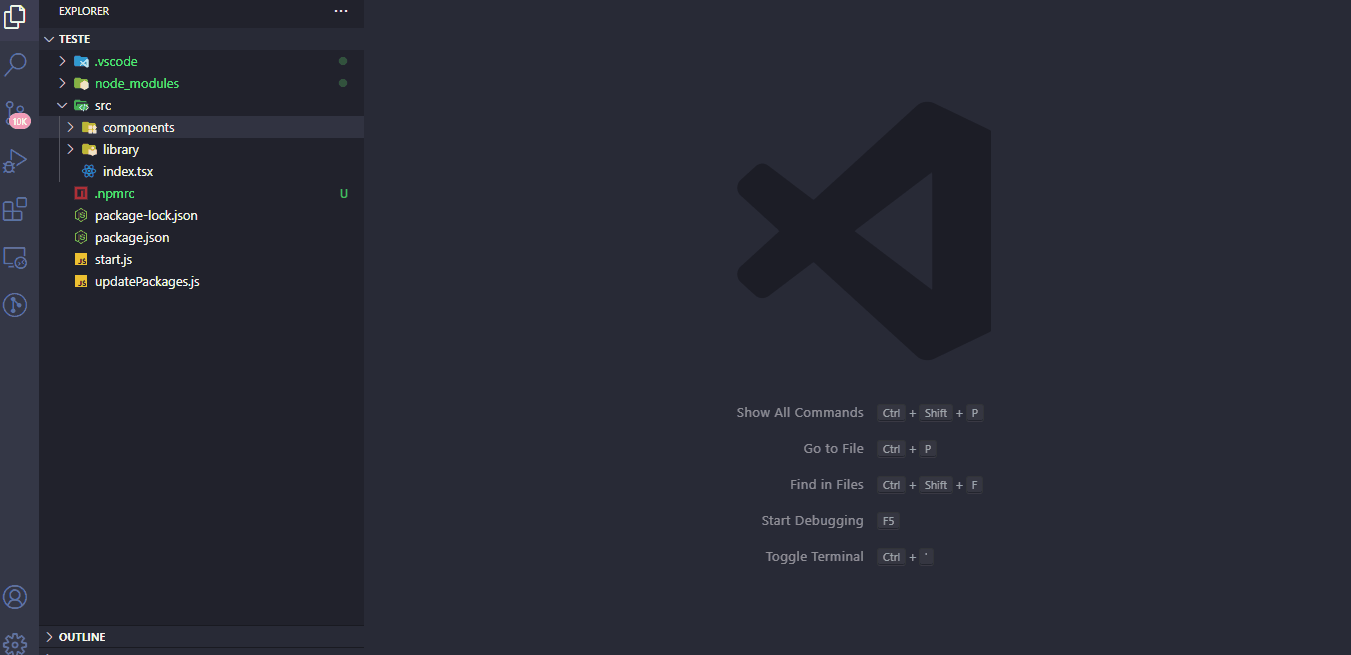Open the Git Graph activity bar icon

point(15,305)
